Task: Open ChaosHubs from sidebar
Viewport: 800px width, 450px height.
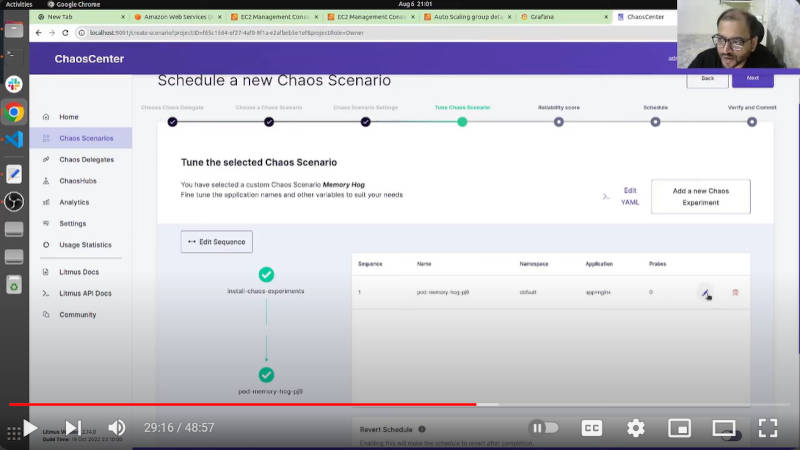Action: point(78,181)
